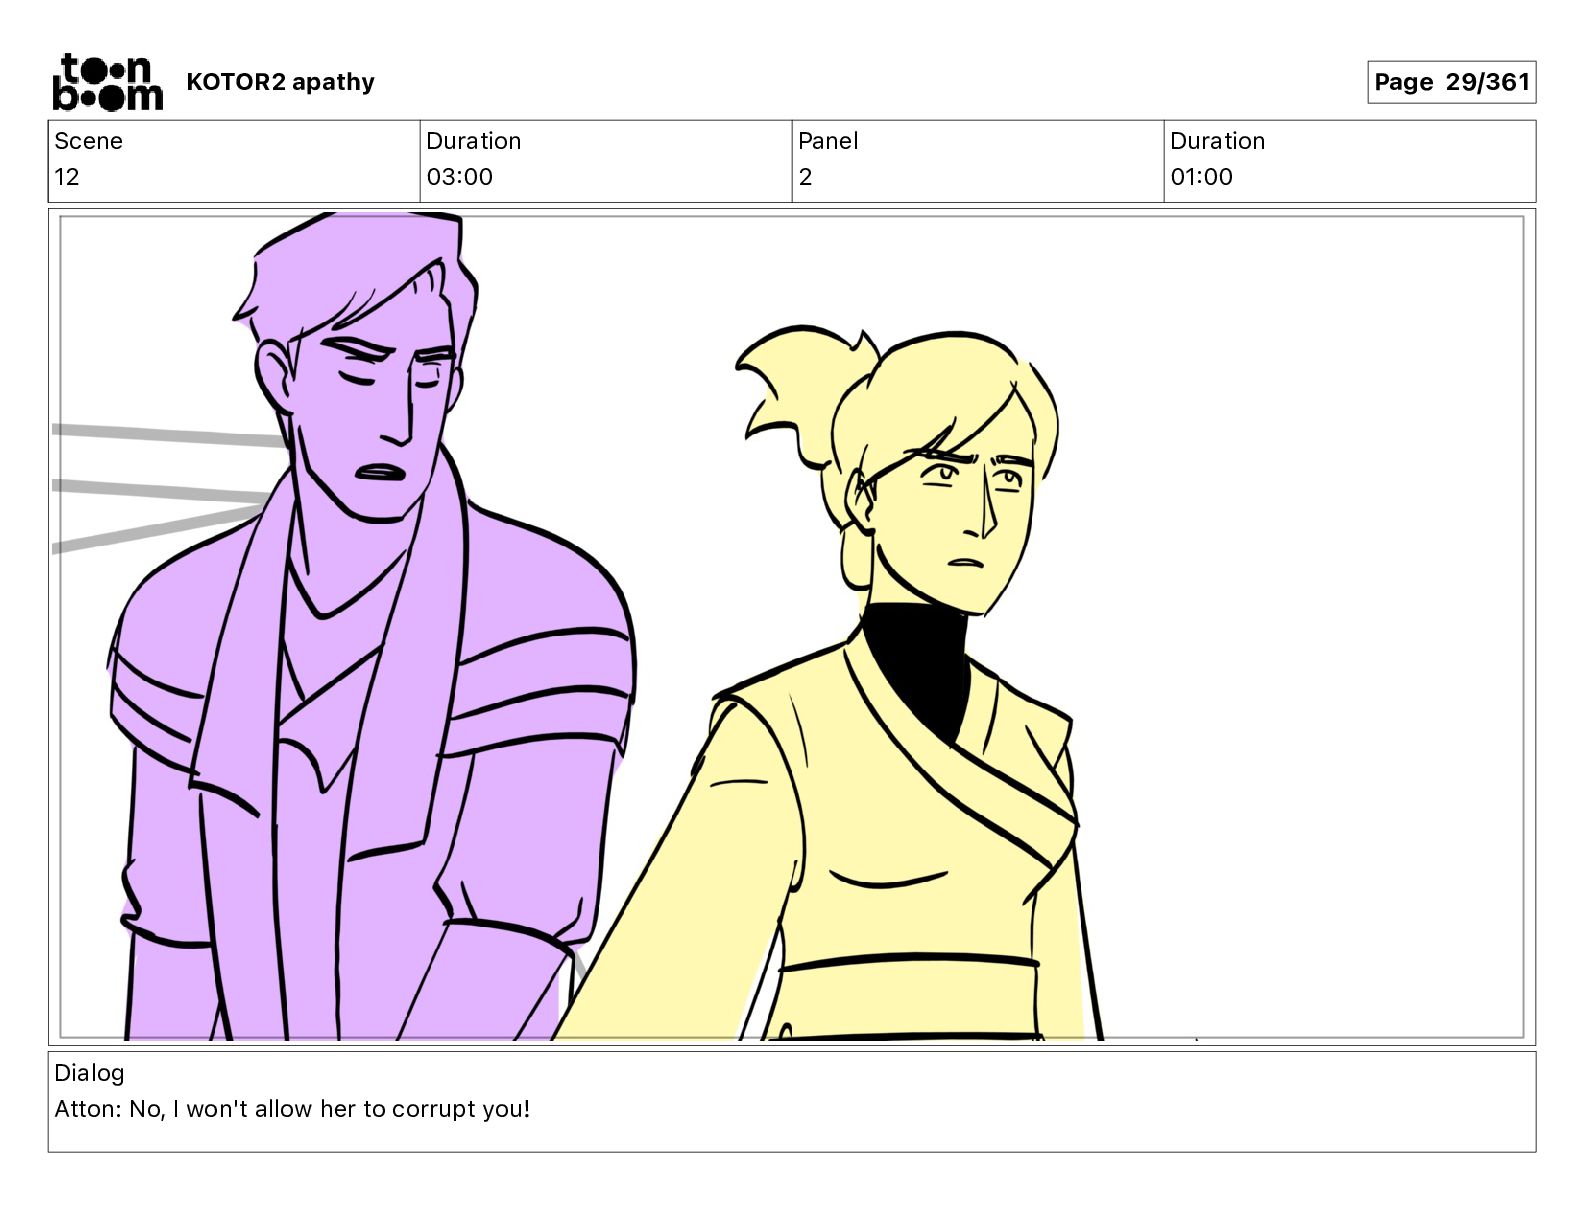Click the purple character in the storyboard panel

tap(370, 627)
